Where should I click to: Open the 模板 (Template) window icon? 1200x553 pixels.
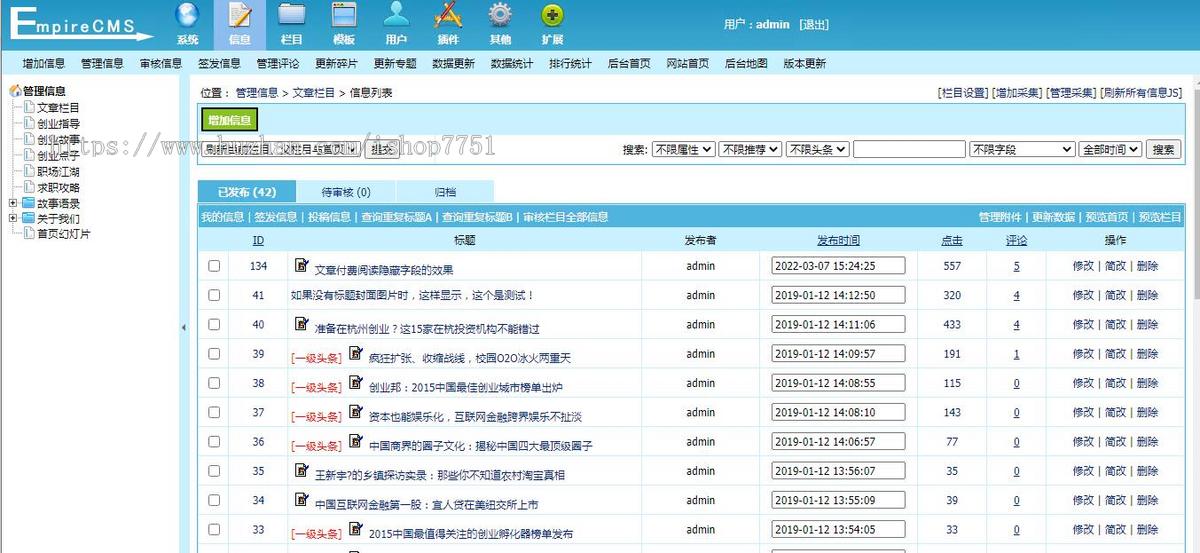(x=343, y=16)
